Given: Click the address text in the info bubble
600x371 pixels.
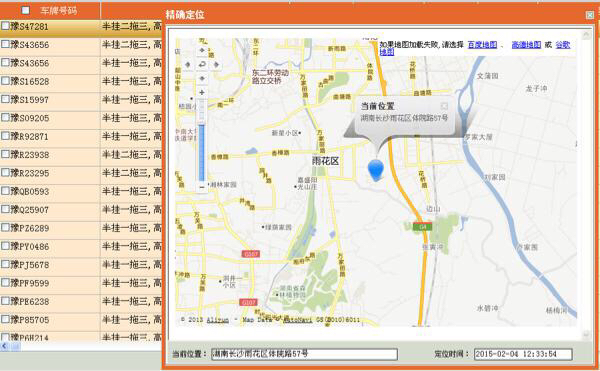Looking at the screenshot, I should click(404, 118).
